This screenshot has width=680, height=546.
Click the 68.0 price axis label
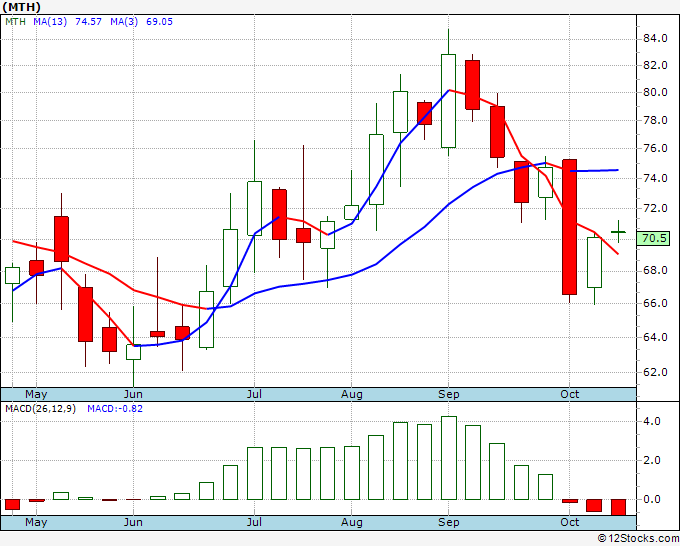655,271
